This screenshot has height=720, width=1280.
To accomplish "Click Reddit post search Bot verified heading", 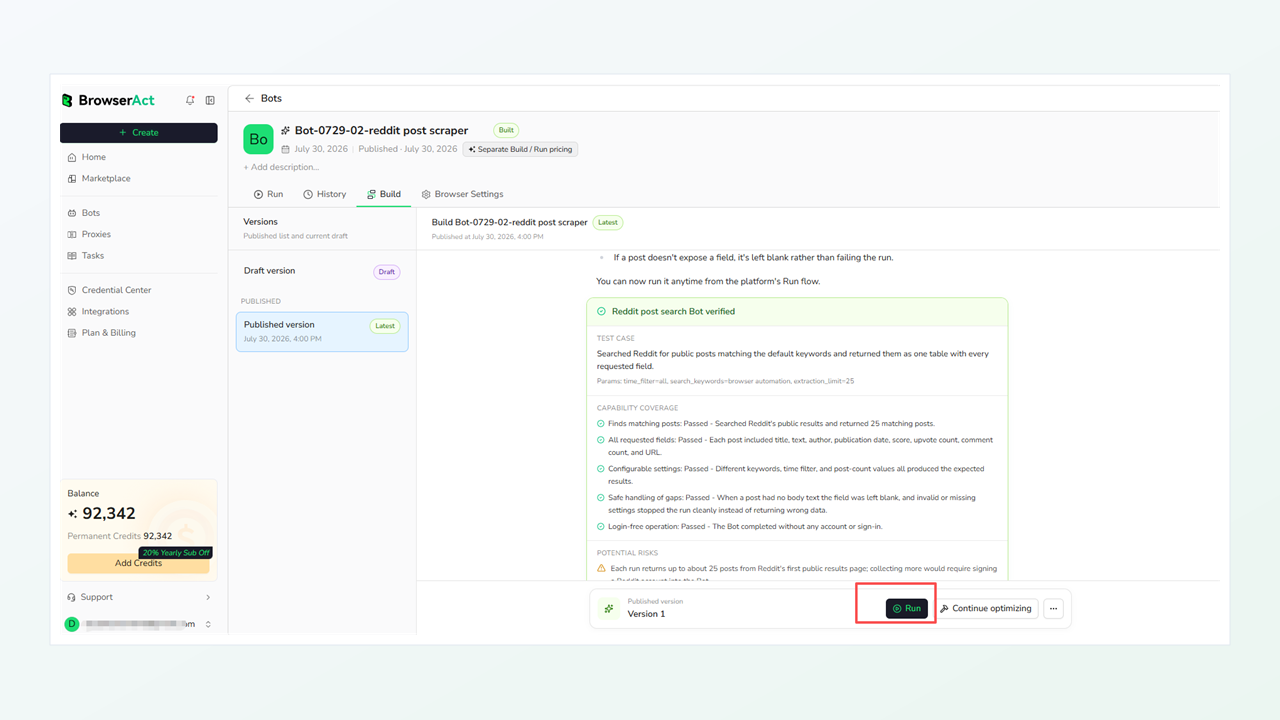I will [673, 311].
